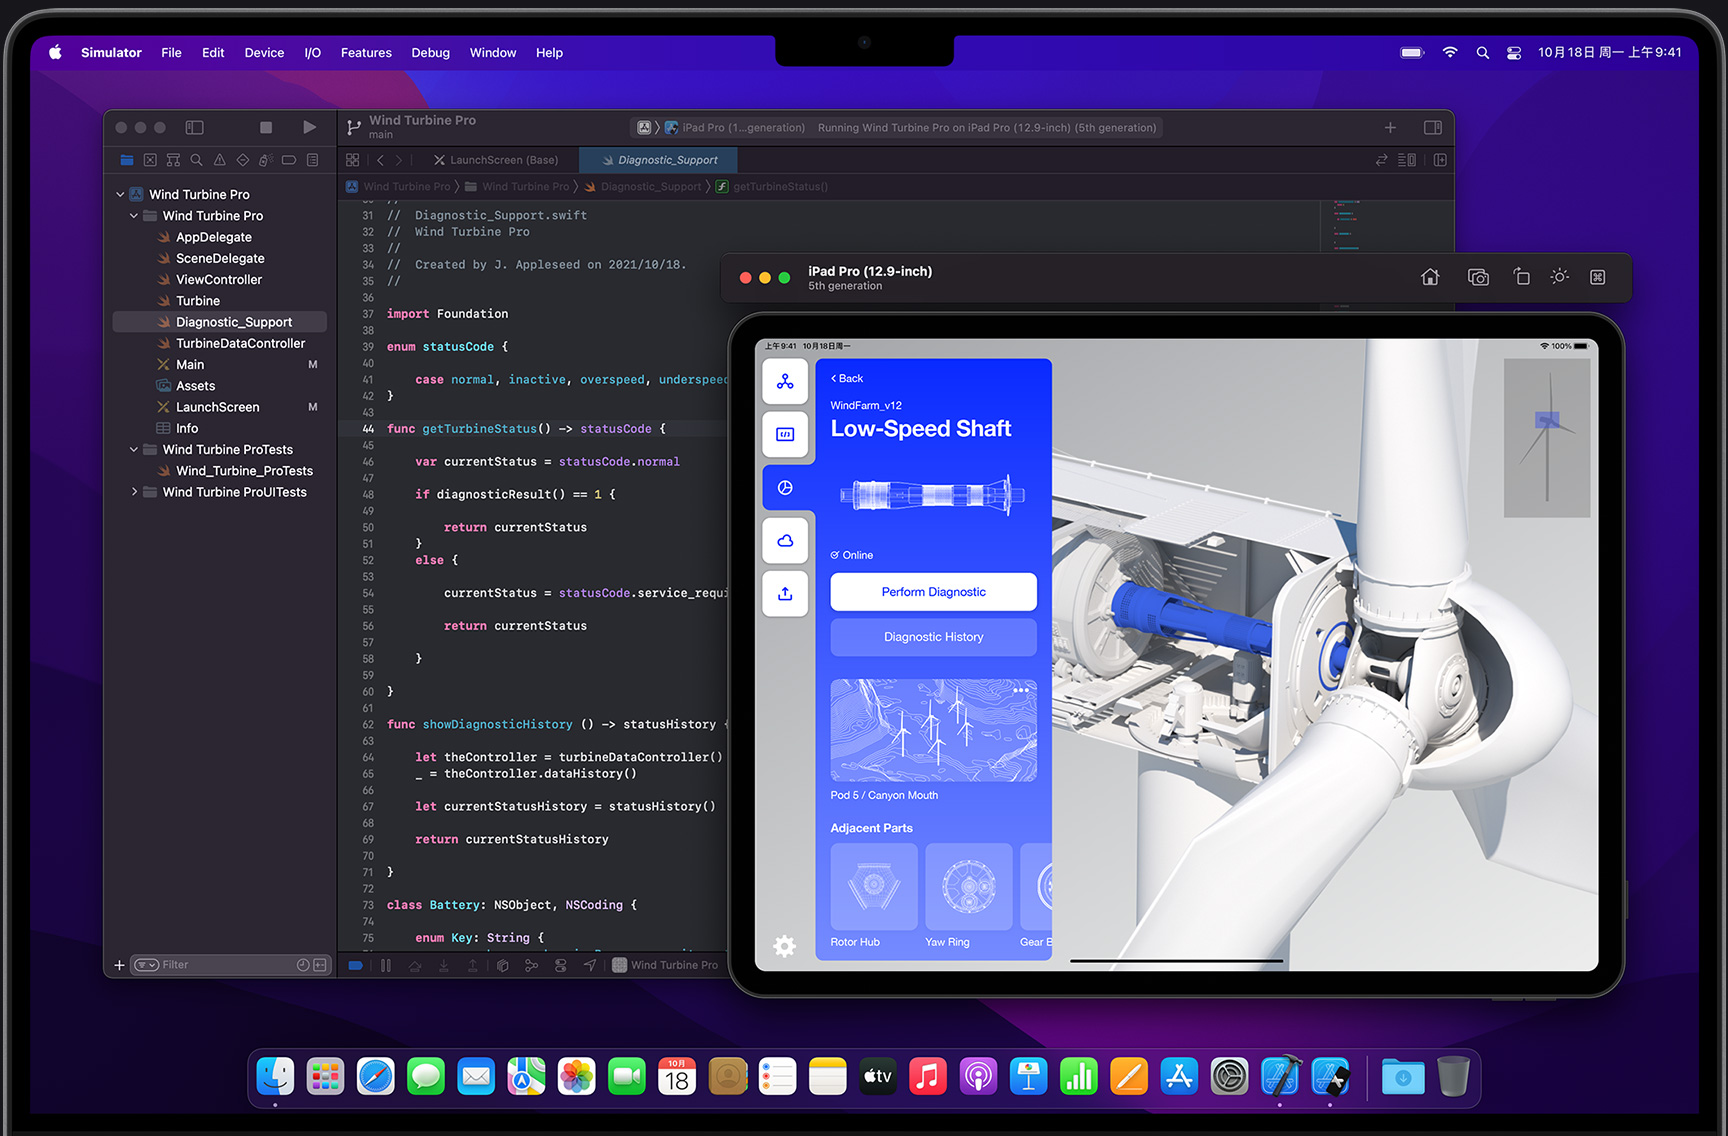Viewport: 1728px width, 1136px height.
Task: Select the Issue navigator warning icon
Action: [219, 160]
